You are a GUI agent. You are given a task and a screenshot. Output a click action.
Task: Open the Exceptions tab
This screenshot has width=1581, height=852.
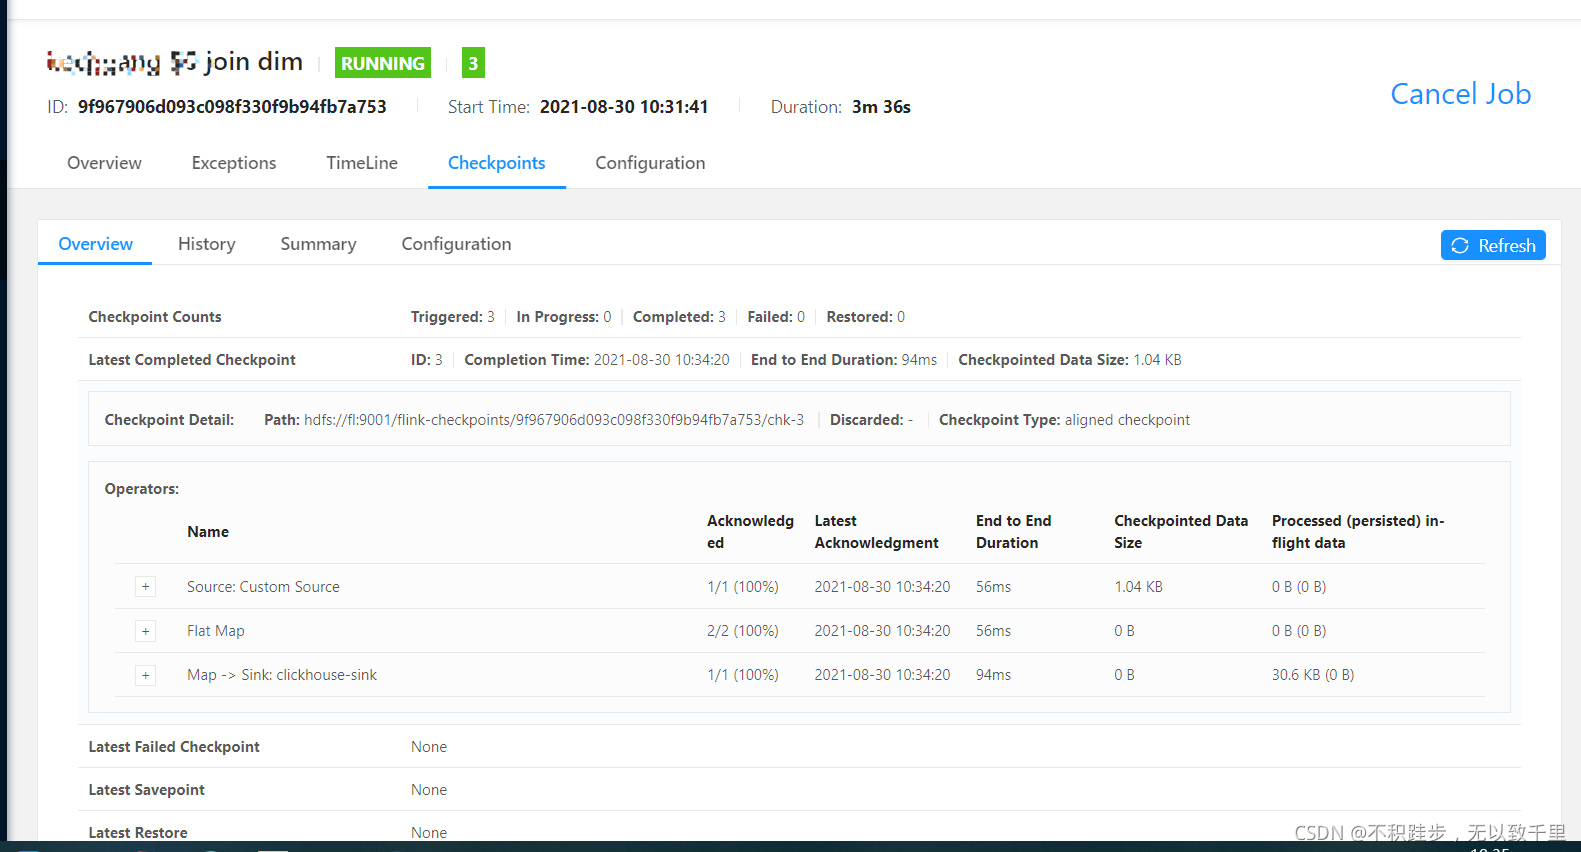click(234, 163)
